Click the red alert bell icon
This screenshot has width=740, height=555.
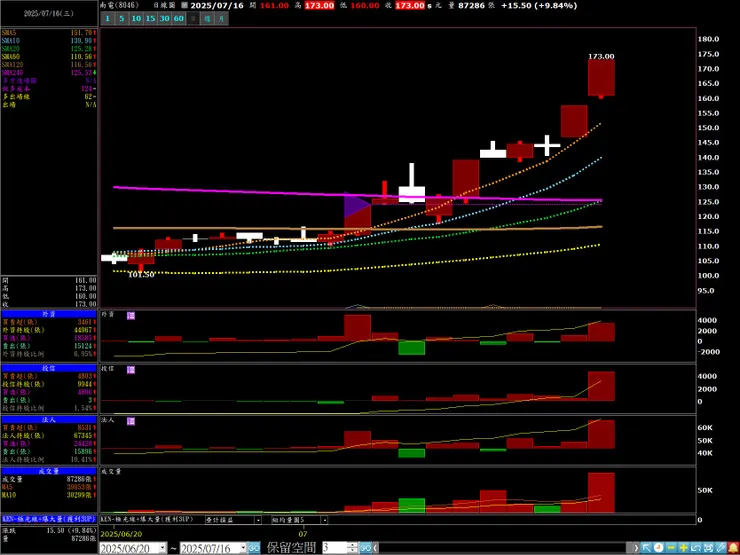tap(732, 548)
